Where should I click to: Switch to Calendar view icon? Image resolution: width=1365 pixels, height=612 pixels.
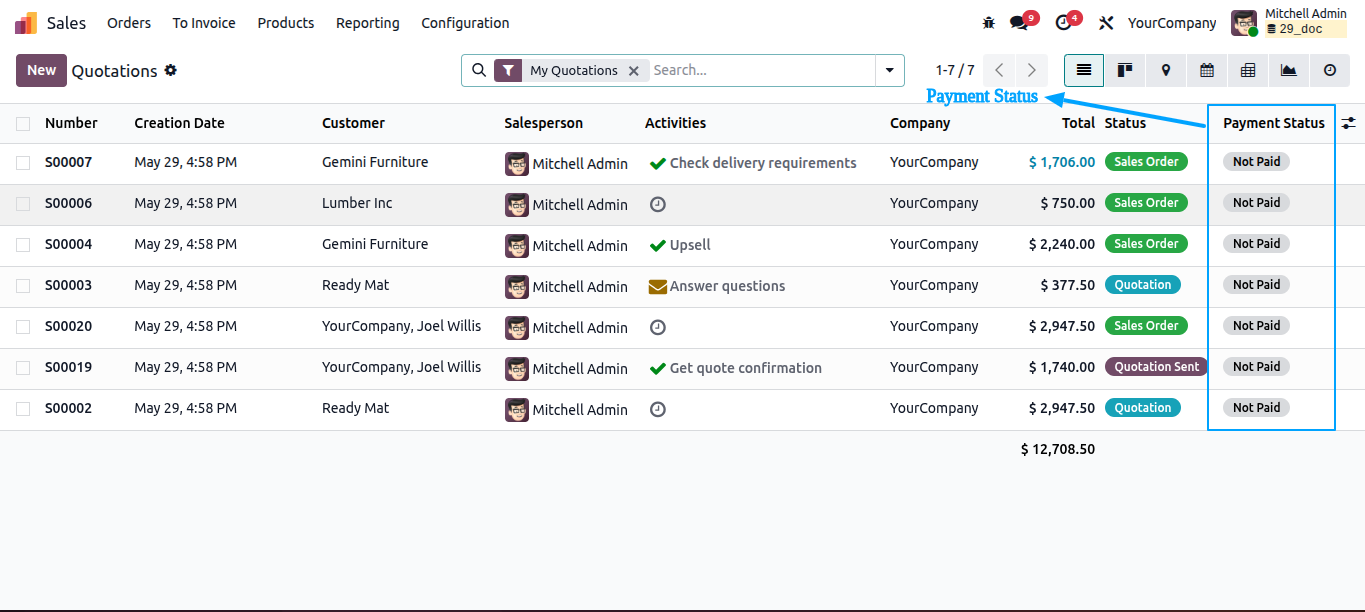click(1207, 70)
